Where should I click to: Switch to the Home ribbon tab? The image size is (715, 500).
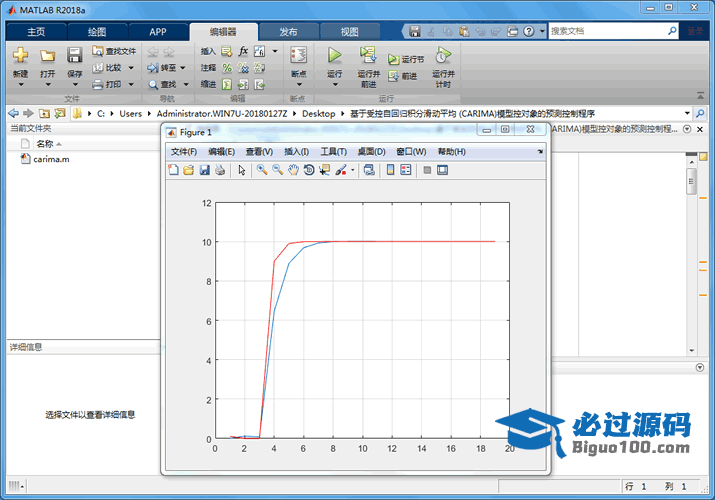coord(36,32)
